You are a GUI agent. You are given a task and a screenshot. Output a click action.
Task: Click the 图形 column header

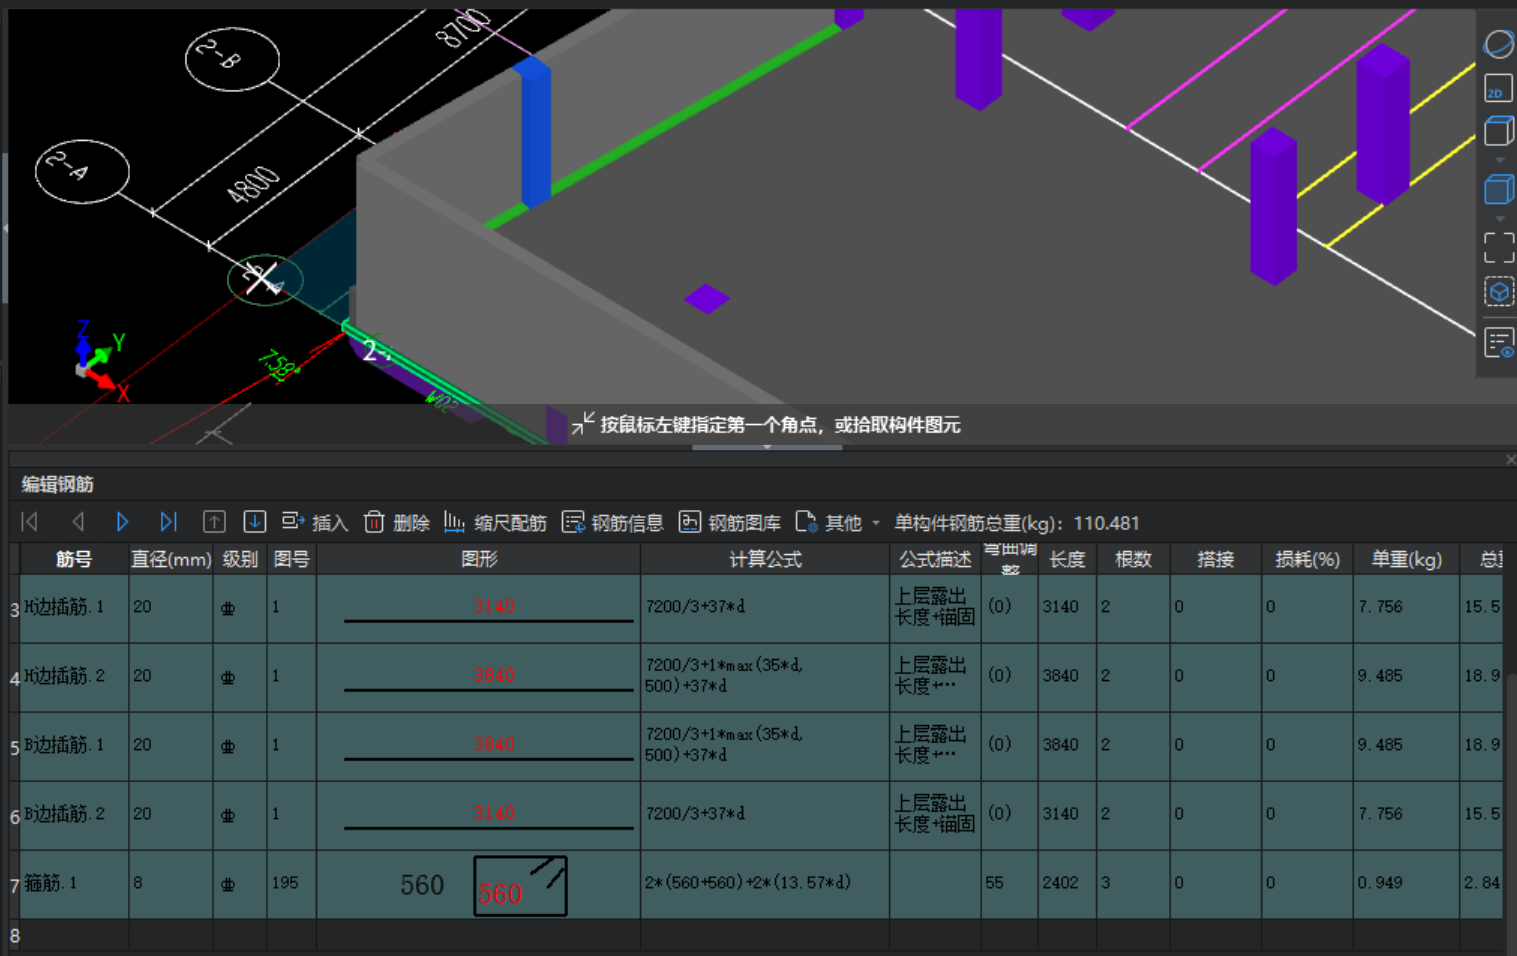[479, 559]
